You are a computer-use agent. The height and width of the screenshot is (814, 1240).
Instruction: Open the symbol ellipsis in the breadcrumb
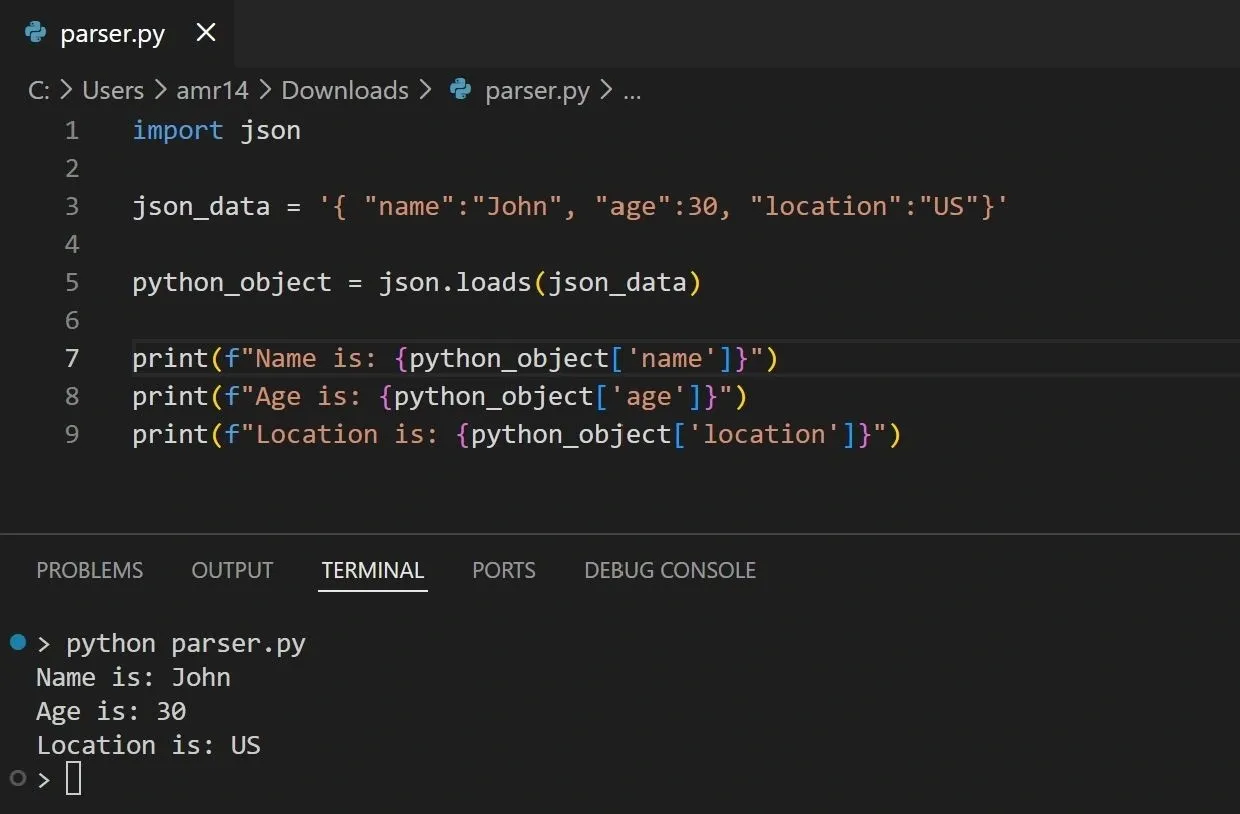(x=632, y=90)
